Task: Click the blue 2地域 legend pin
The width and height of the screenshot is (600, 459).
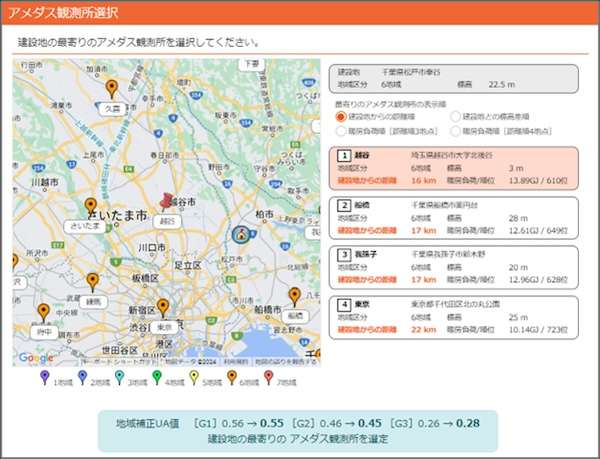Action: click(x=82, y=377)
